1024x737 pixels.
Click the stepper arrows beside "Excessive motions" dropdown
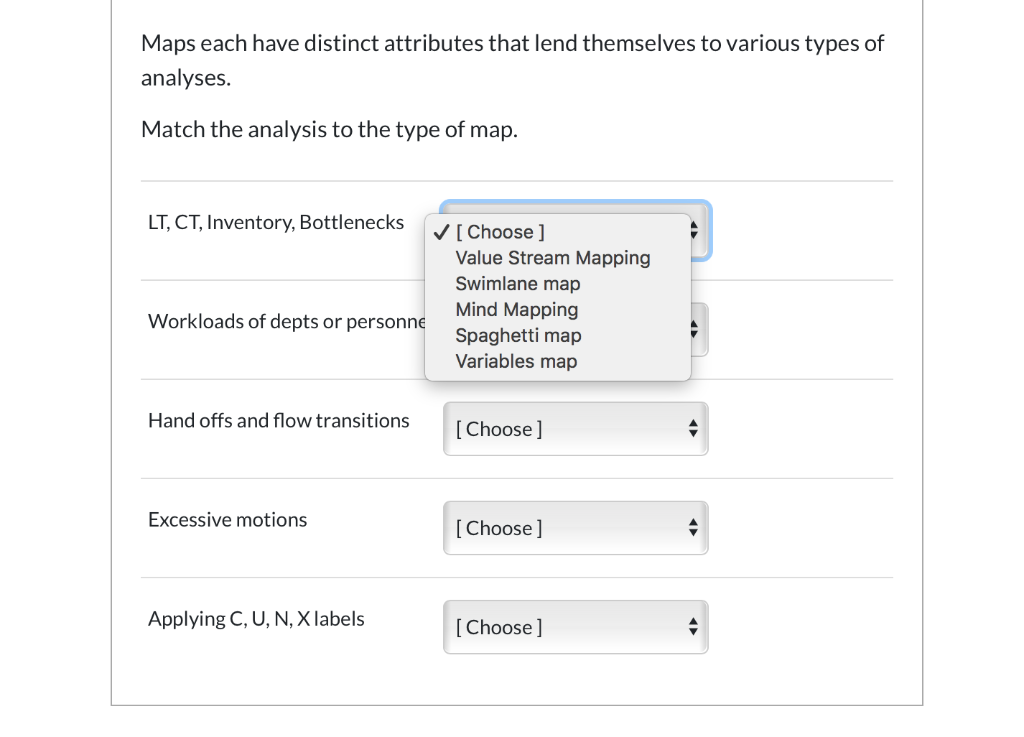tap(693, 527)
